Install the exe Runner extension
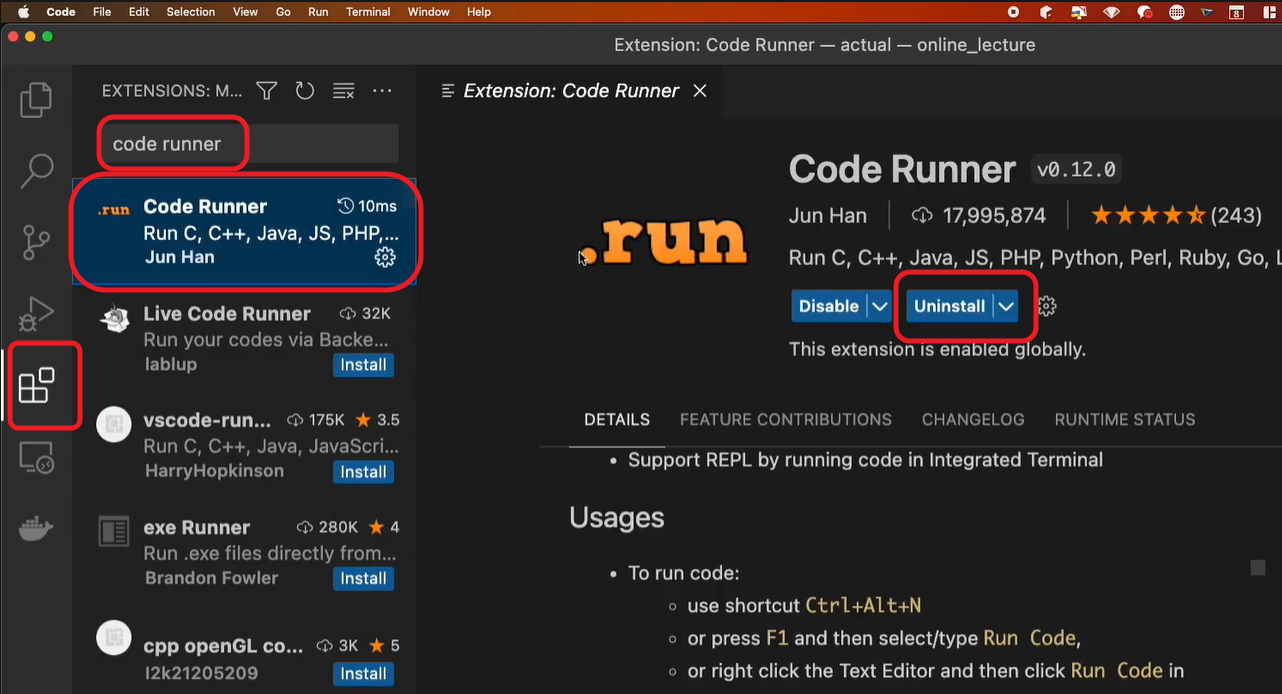Image resolution: width=1282 pixels, height=694 pixels. [363, 578]
